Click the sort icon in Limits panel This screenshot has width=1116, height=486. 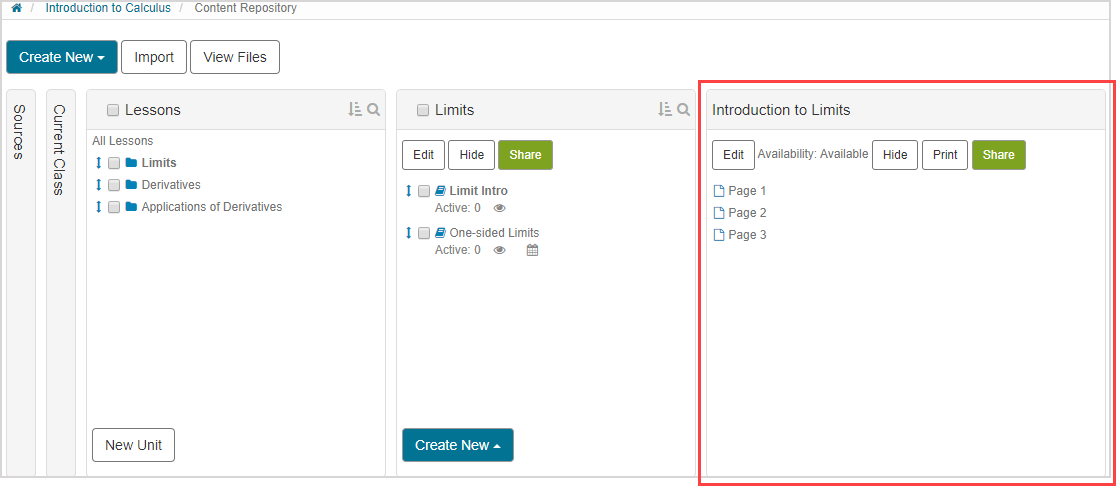point(664,110)
